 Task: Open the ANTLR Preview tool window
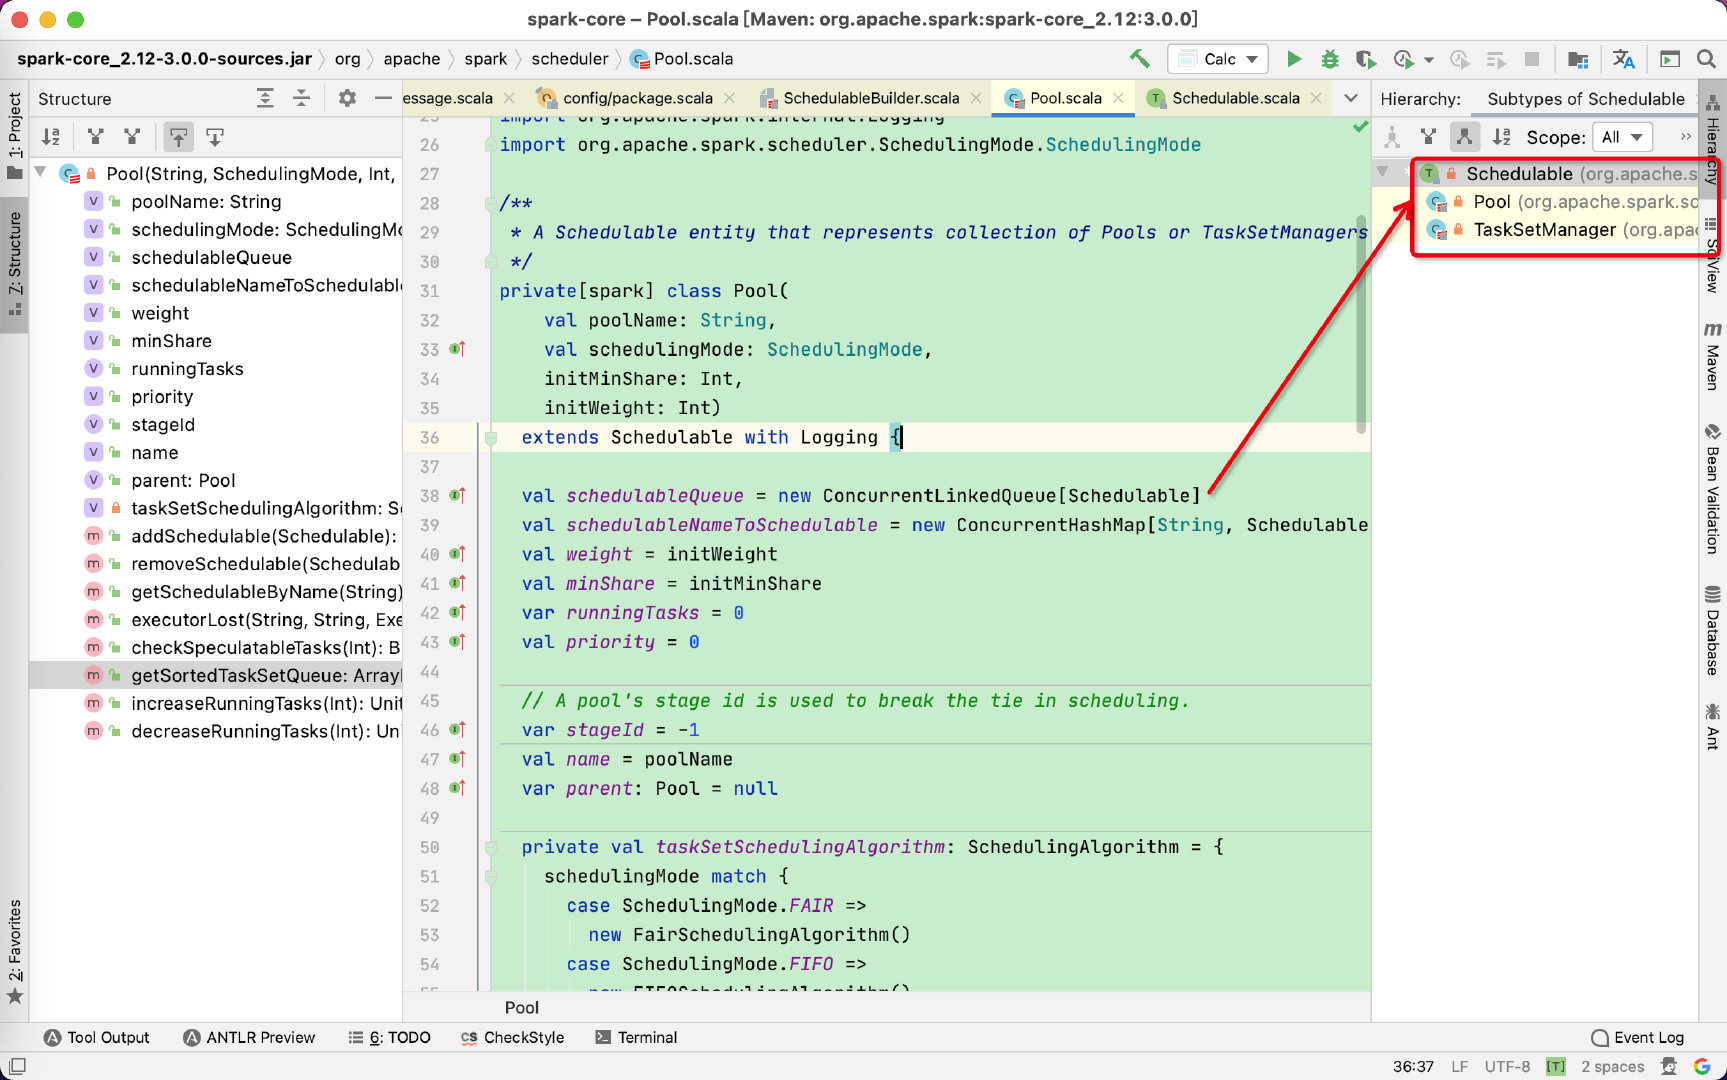(249, 1037)
